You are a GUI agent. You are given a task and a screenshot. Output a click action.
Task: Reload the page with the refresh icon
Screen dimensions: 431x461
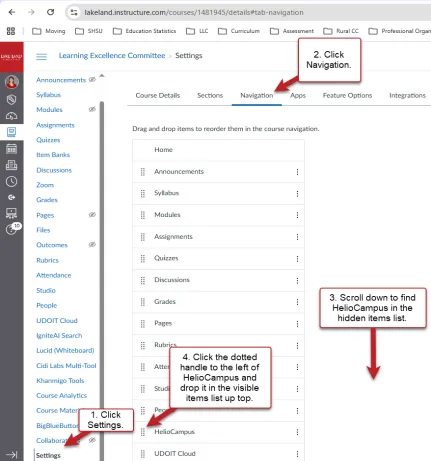(50, 12)
